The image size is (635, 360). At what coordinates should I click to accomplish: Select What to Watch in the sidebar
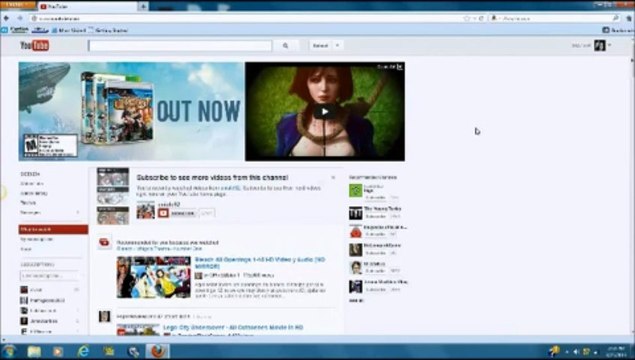point(53,230)
